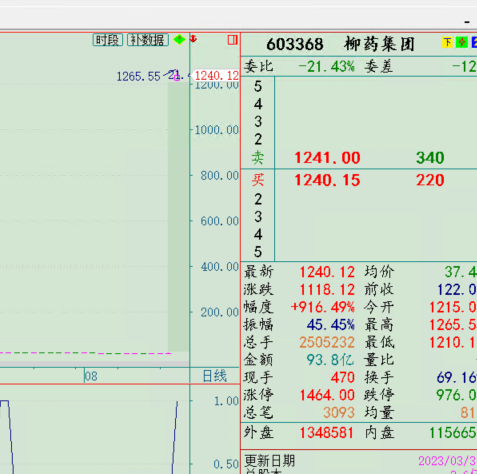Minimize the window using the dash button
The height and width of the screenshot is (474, 477).
467,22
